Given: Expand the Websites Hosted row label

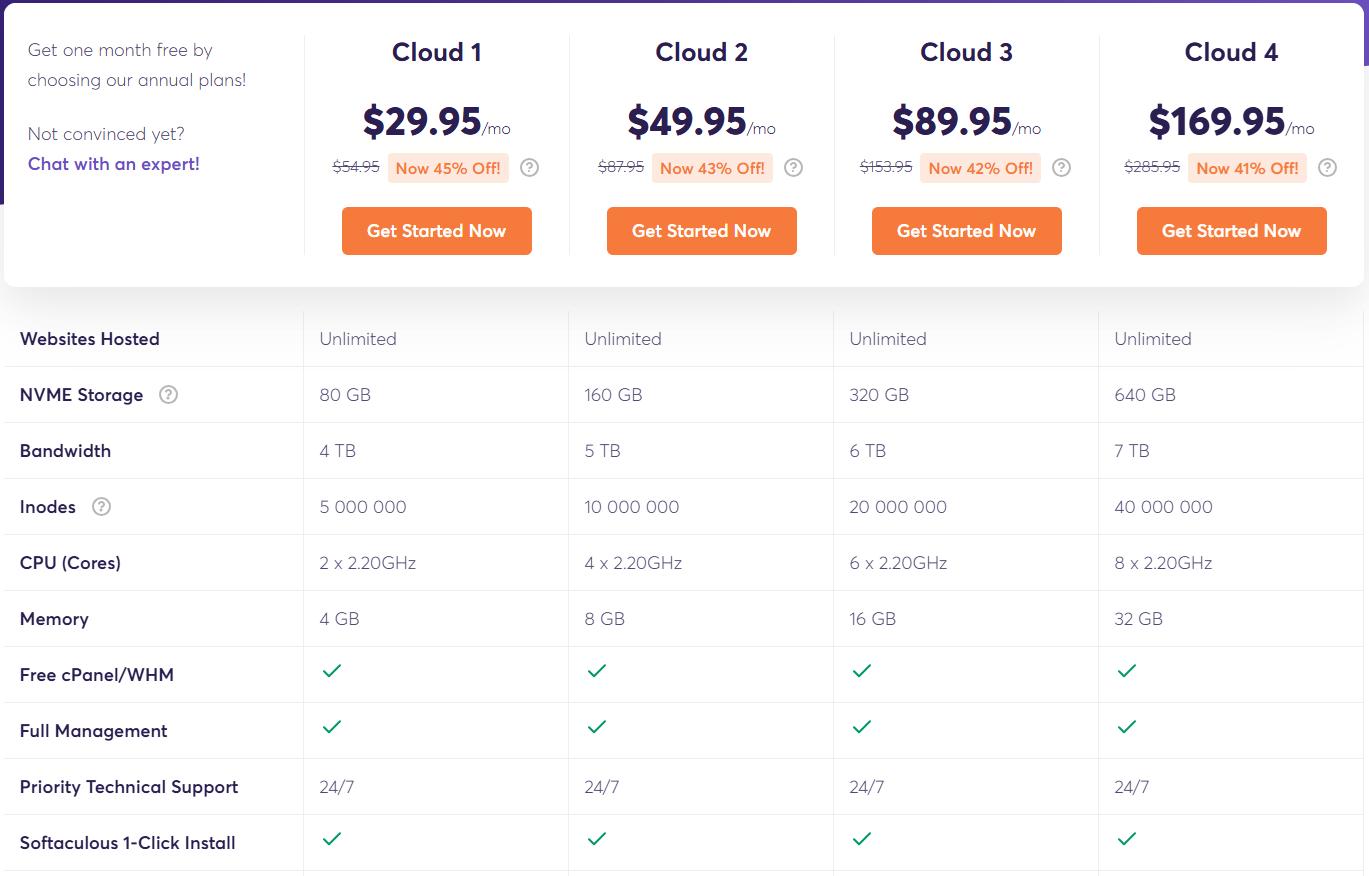Looking at the screenshot, I should (x=89, y=339).
